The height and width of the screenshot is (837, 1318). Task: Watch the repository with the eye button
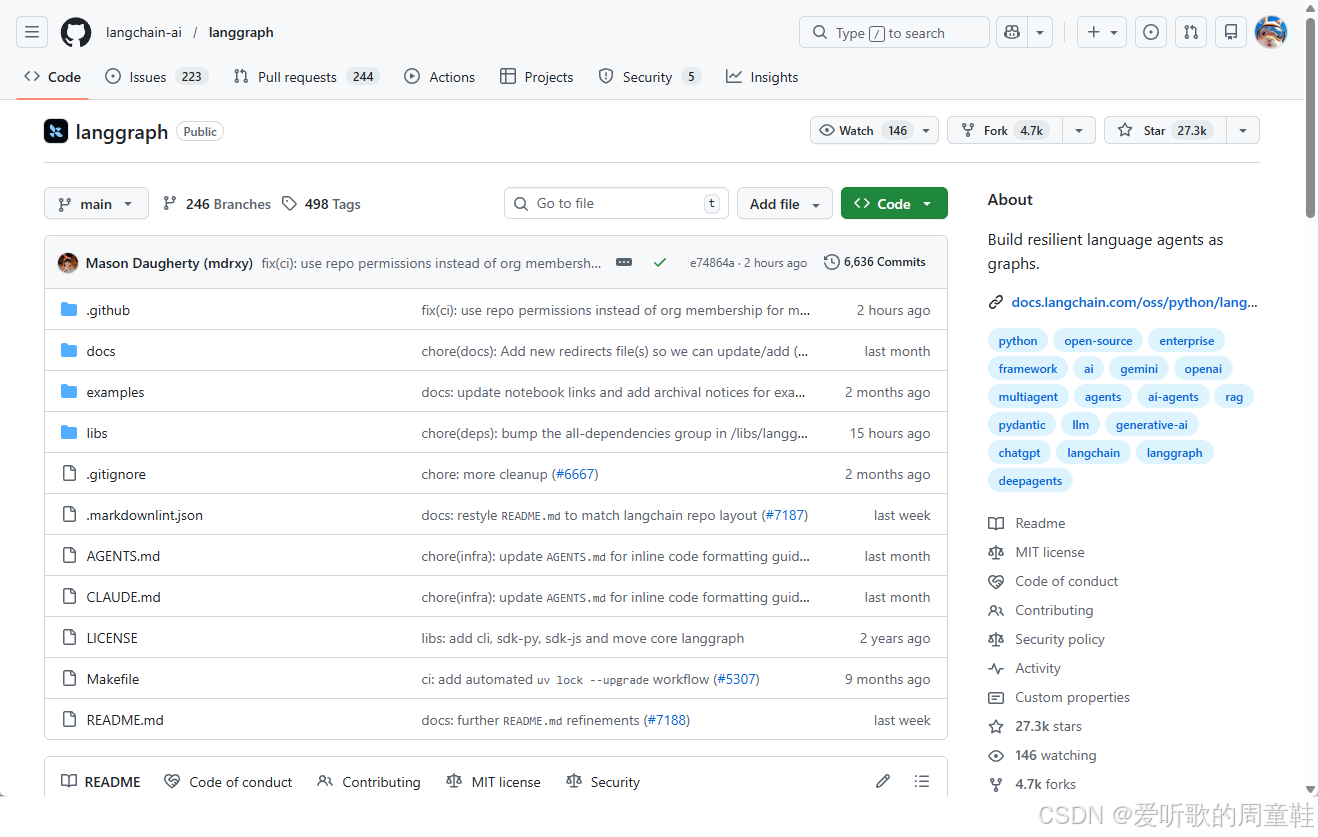tap(864, 131)
